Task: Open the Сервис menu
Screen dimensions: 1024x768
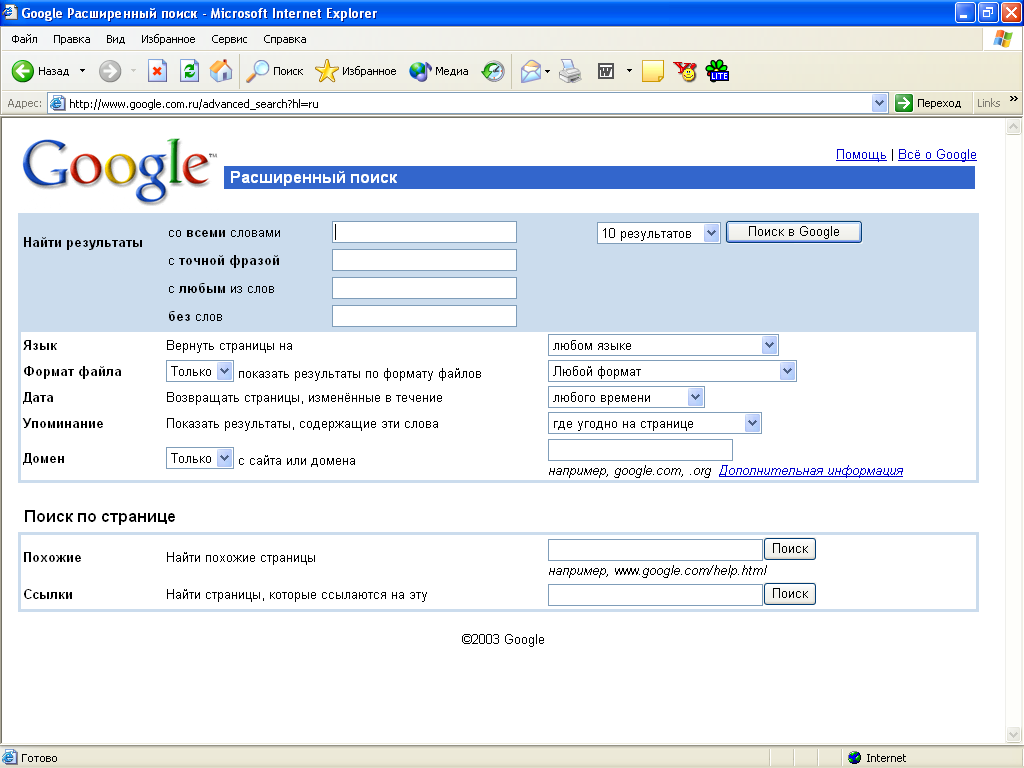Action: click(229, 39)
